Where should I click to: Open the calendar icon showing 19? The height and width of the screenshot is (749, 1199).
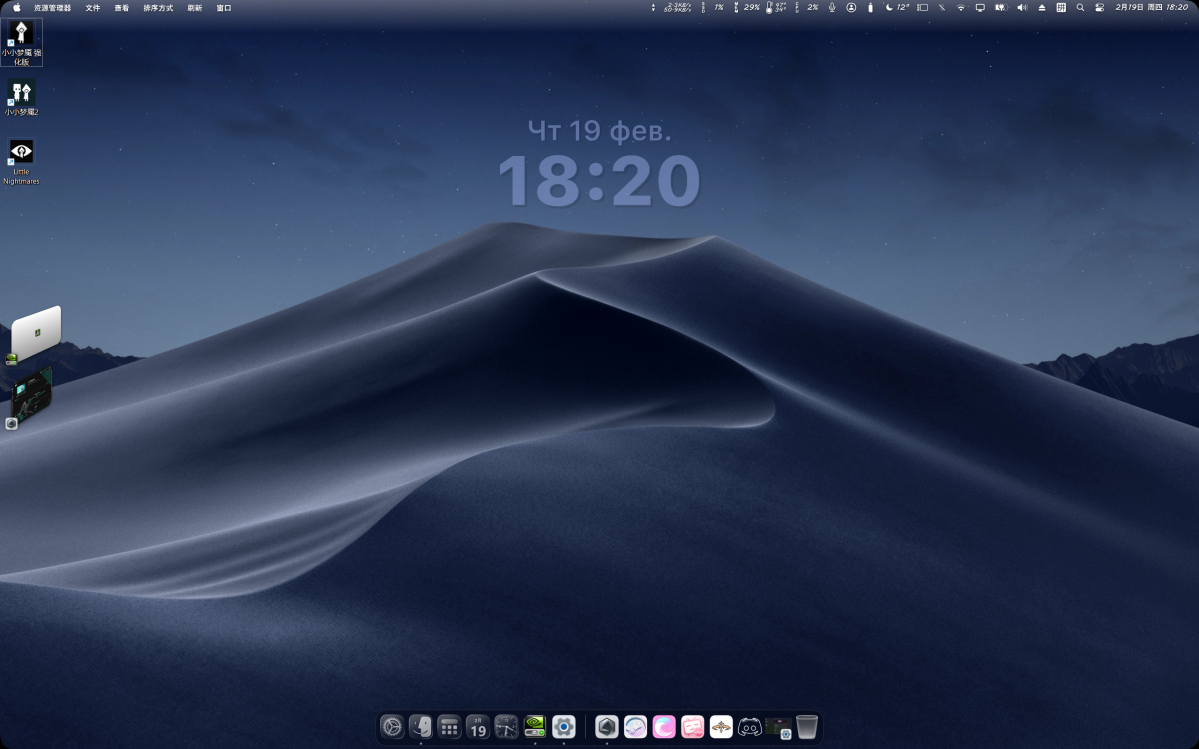pos(478,727)
